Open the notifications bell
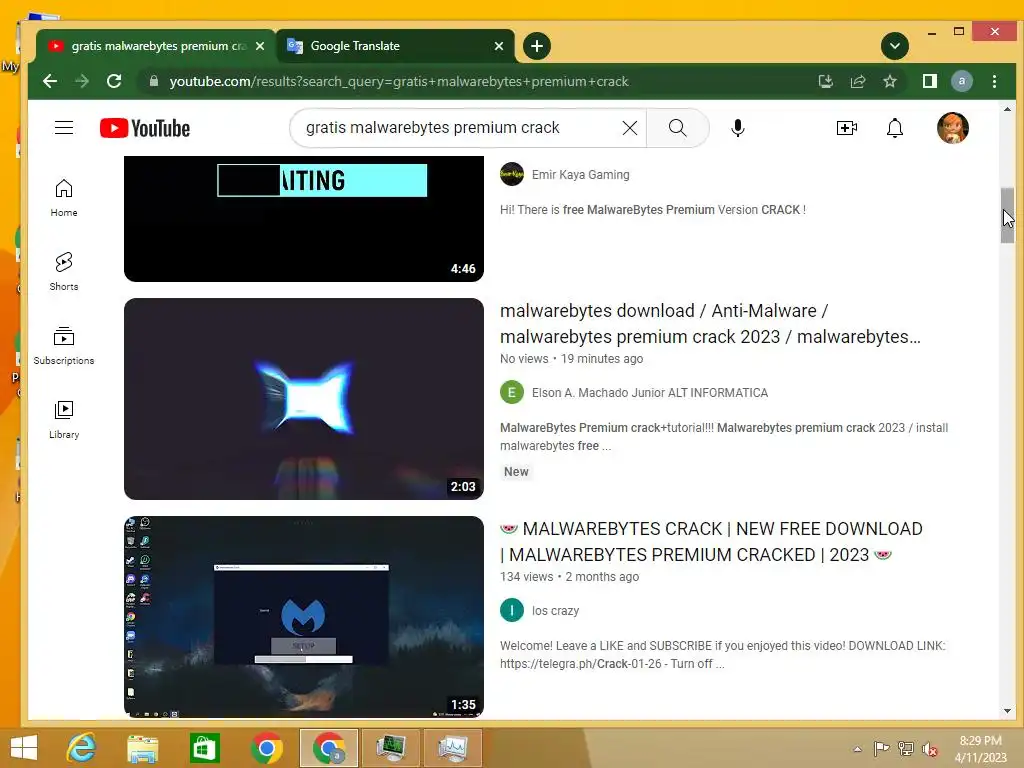Screen dimensions: 1024x768 [895, 128]
